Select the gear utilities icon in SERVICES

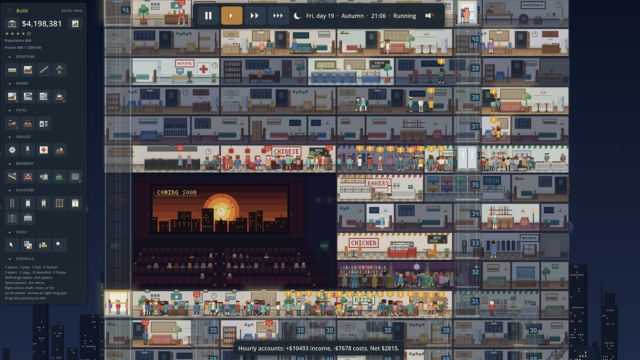click(12, 150)
